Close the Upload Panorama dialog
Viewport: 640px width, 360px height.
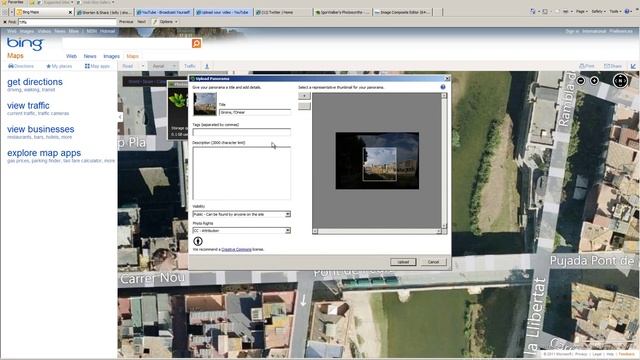pos(447,78)
